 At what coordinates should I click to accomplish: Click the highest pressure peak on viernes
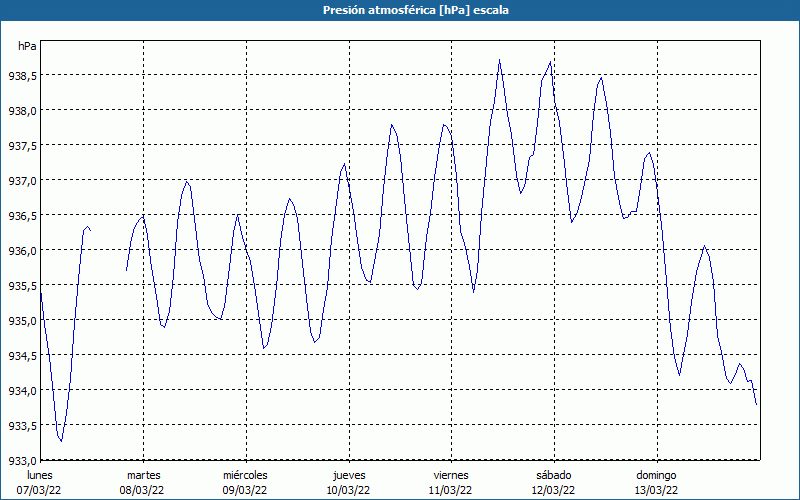pos(499,60)
